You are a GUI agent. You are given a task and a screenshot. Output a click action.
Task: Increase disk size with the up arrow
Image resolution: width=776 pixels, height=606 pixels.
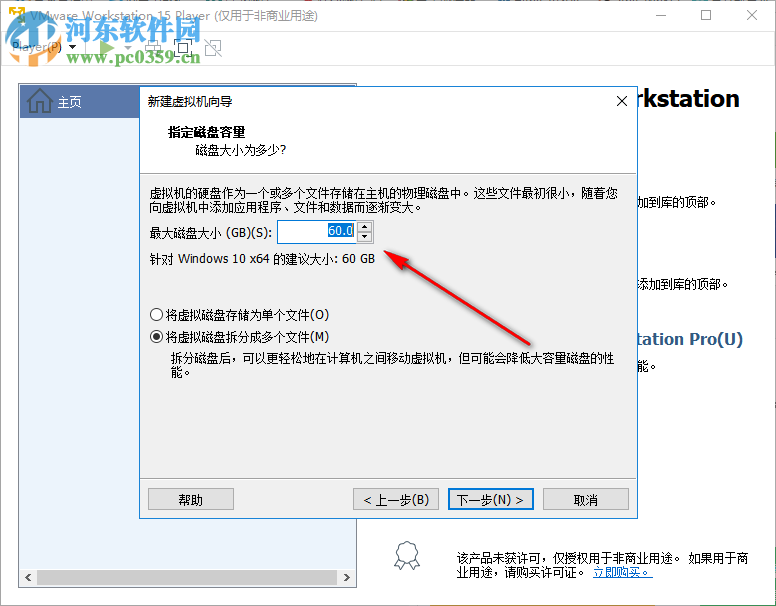click(x=365, y=227)
